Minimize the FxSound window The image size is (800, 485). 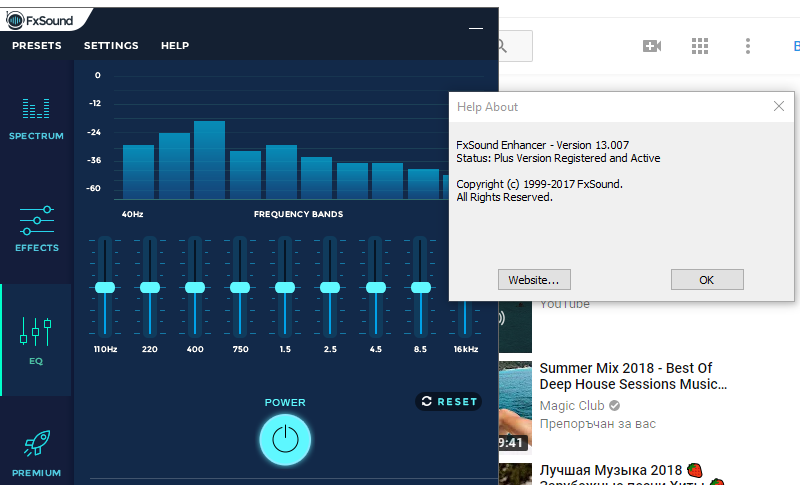[476, 29]
